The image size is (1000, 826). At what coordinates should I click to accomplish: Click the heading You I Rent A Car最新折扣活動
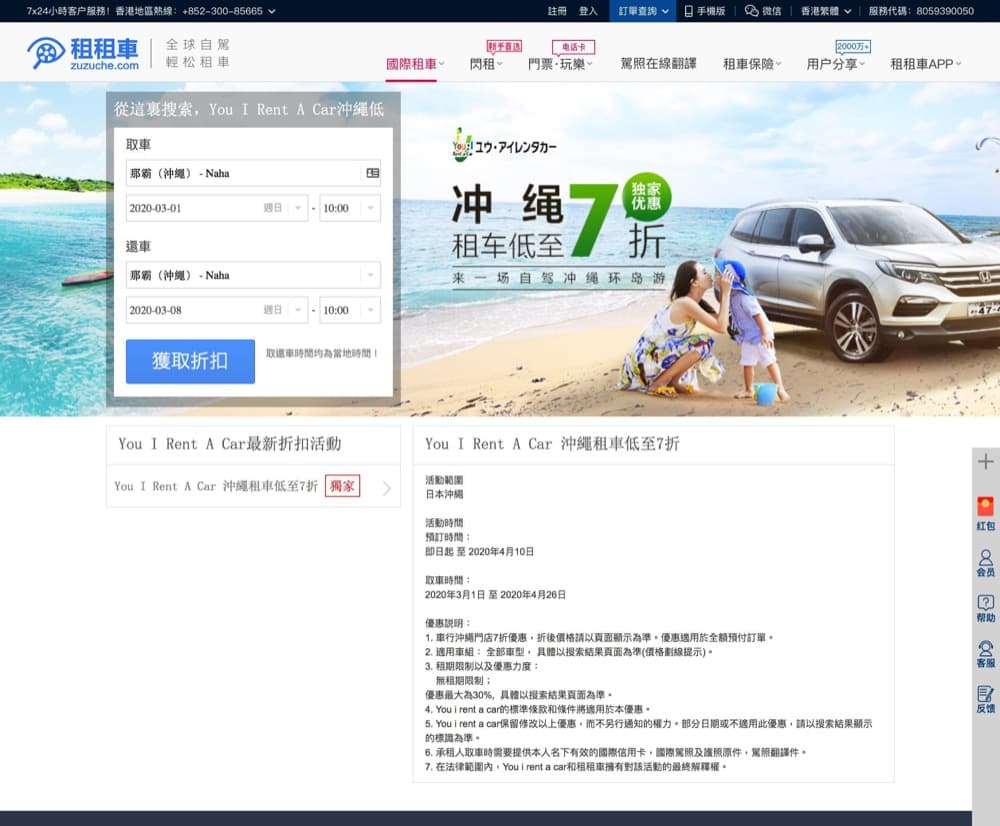tap(230, 444)
